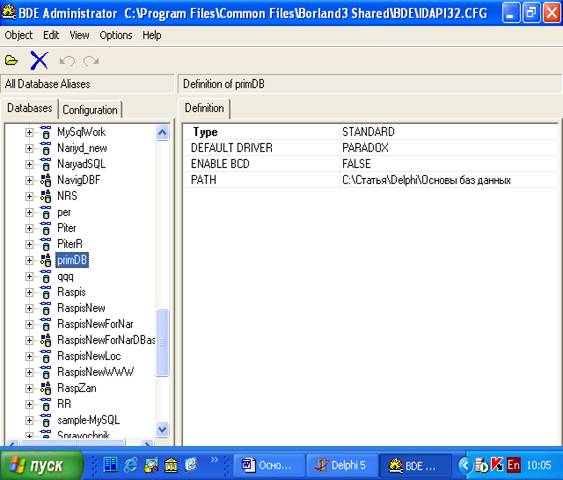
Task: Open the Options menu
Action: (x=116, y=35)
